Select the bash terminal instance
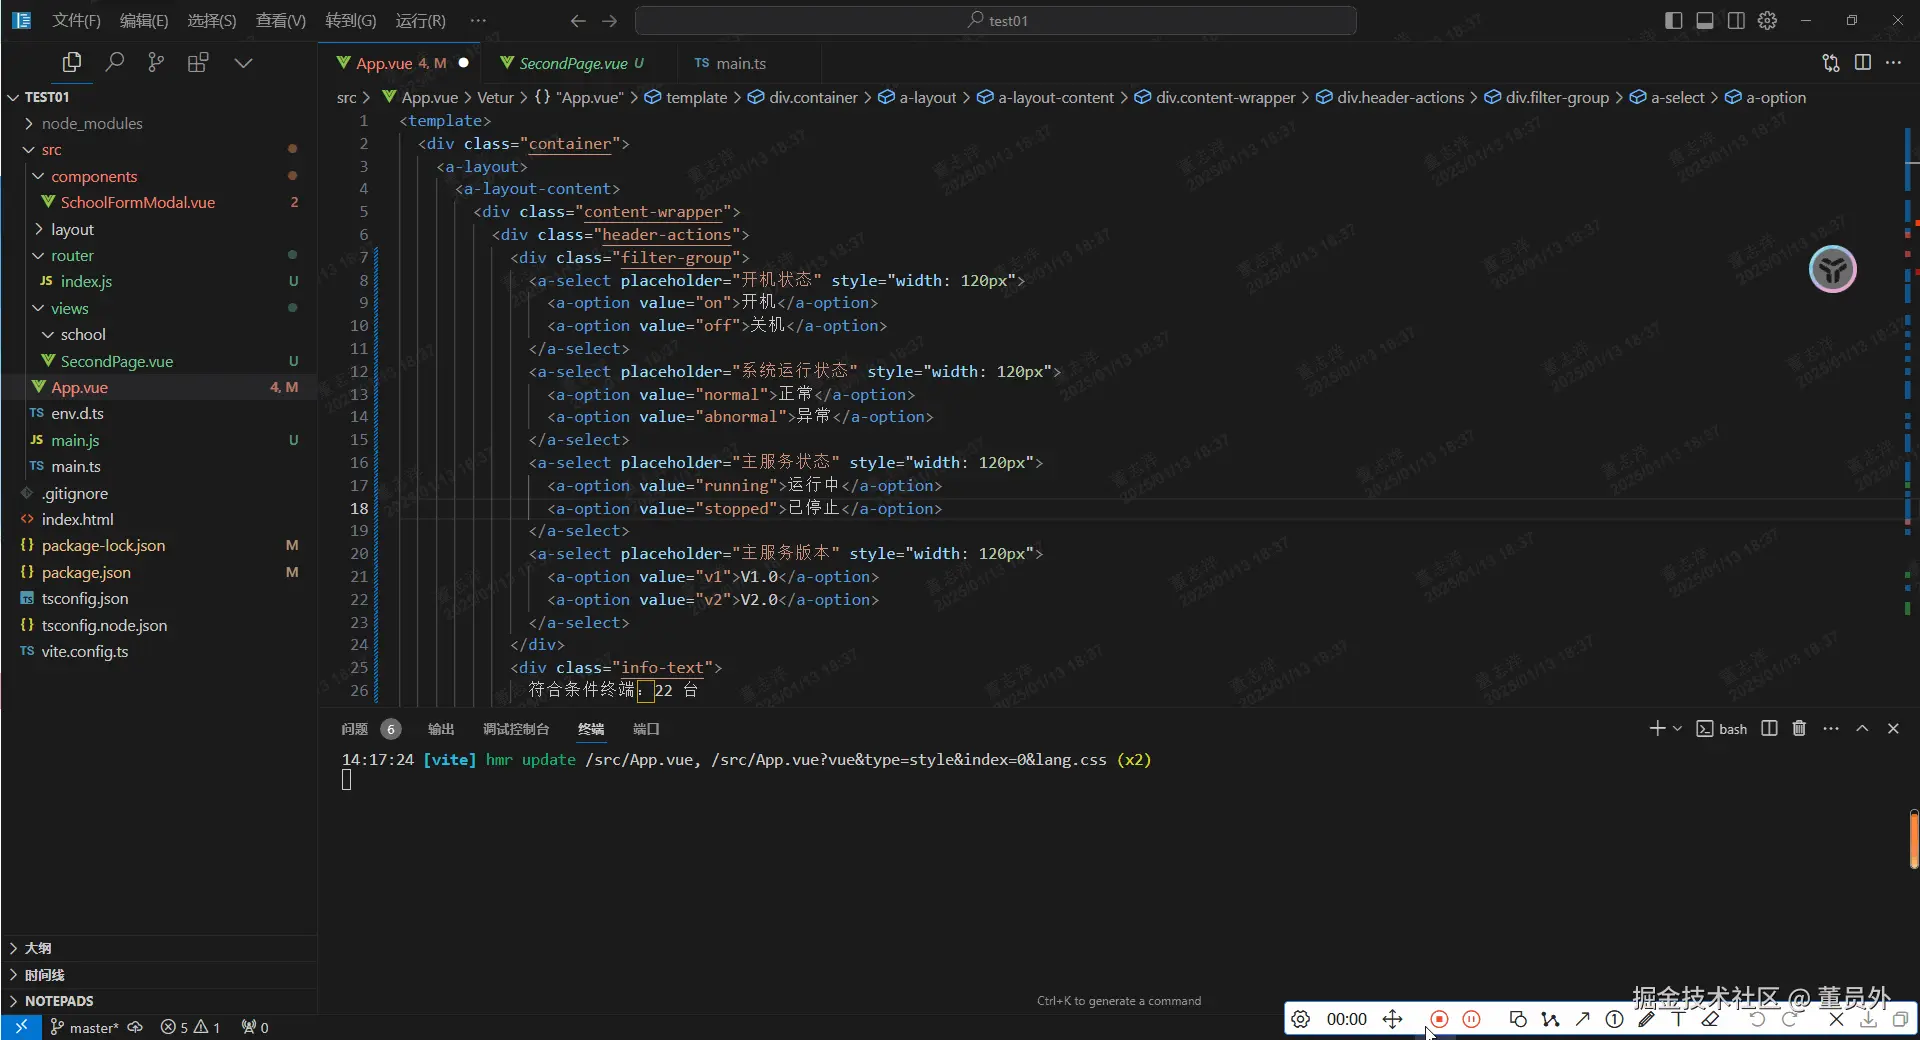Image resolution: width=1920 pixels, height=1040 pixels. (x=1722, y=728)
